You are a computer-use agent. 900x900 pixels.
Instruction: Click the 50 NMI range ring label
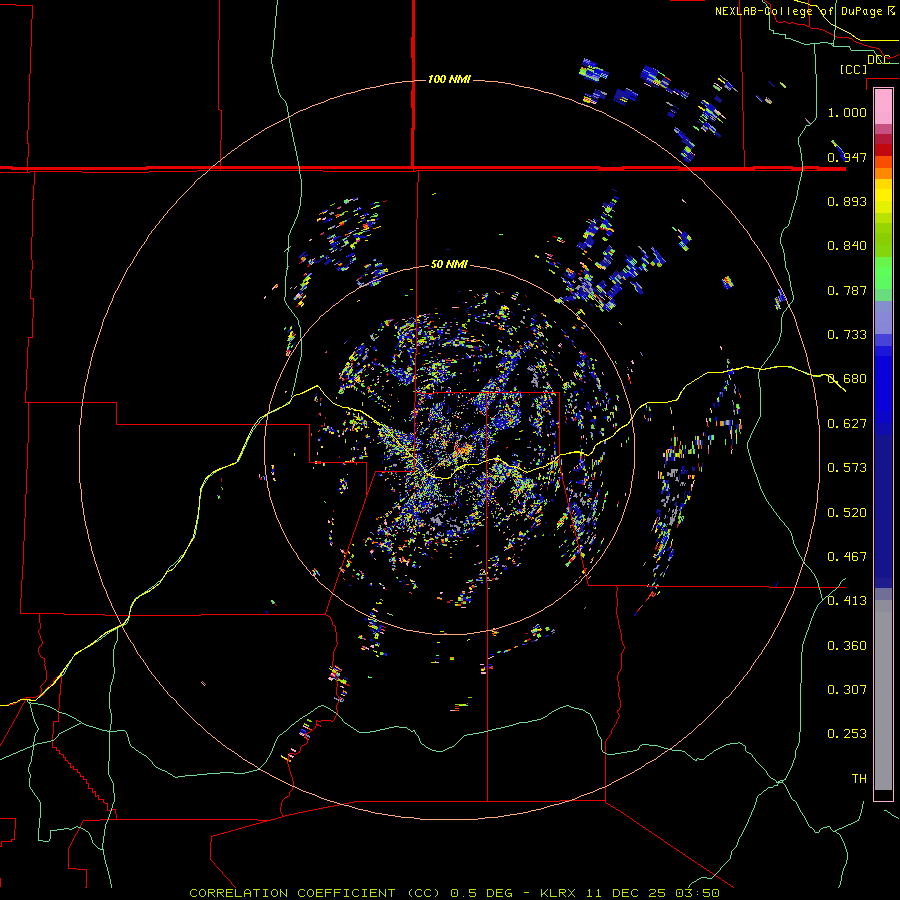pyautogui.click(x=449, y=264)
